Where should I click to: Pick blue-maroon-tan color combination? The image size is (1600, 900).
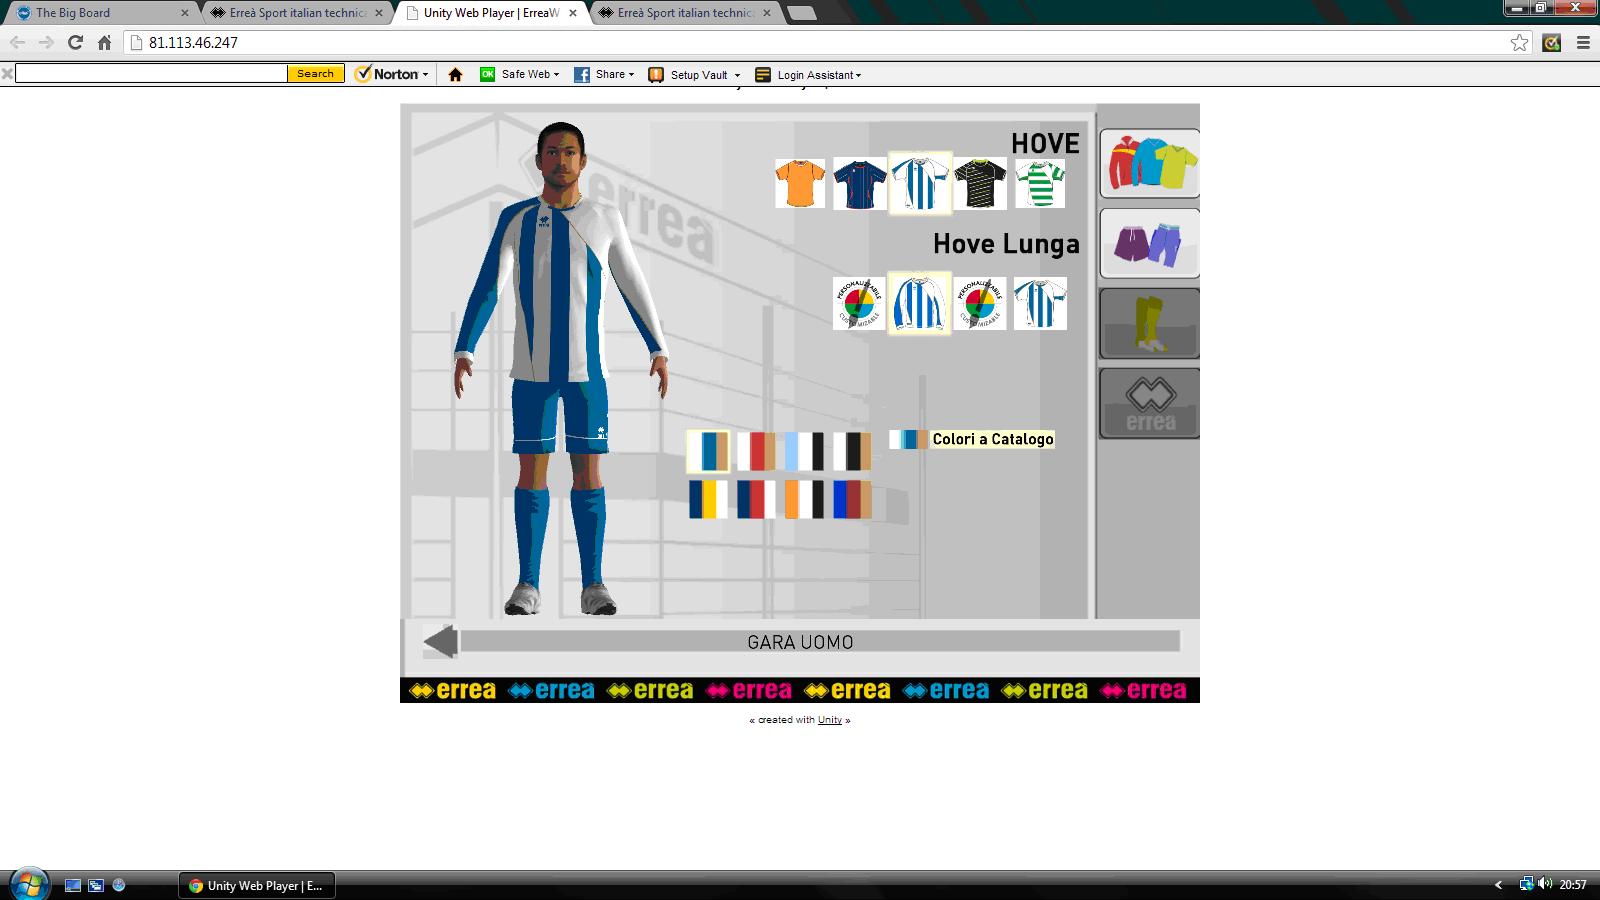tap(852, 499)
